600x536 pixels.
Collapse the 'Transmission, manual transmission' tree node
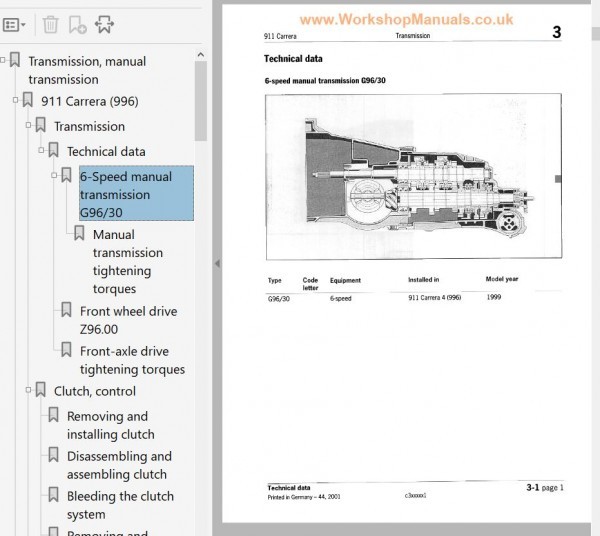point(3,60)
